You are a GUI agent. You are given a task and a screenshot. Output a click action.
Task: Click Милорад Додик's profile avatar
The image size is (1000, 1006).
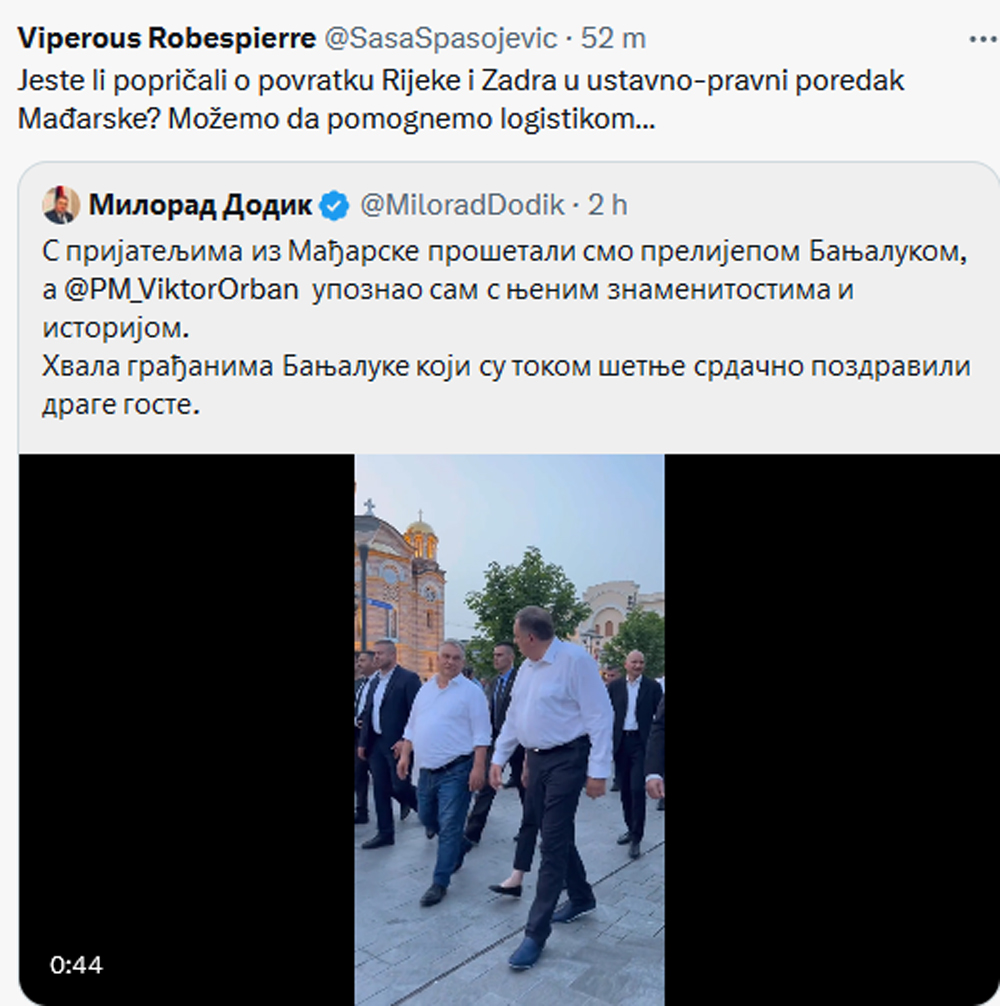(x=61, y=205)
